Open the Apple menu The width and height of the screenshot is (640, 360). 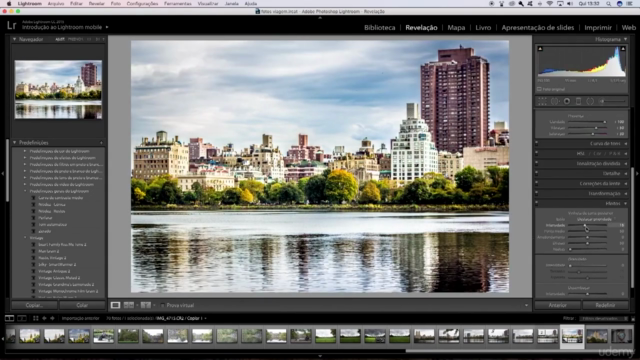(9, 4)
